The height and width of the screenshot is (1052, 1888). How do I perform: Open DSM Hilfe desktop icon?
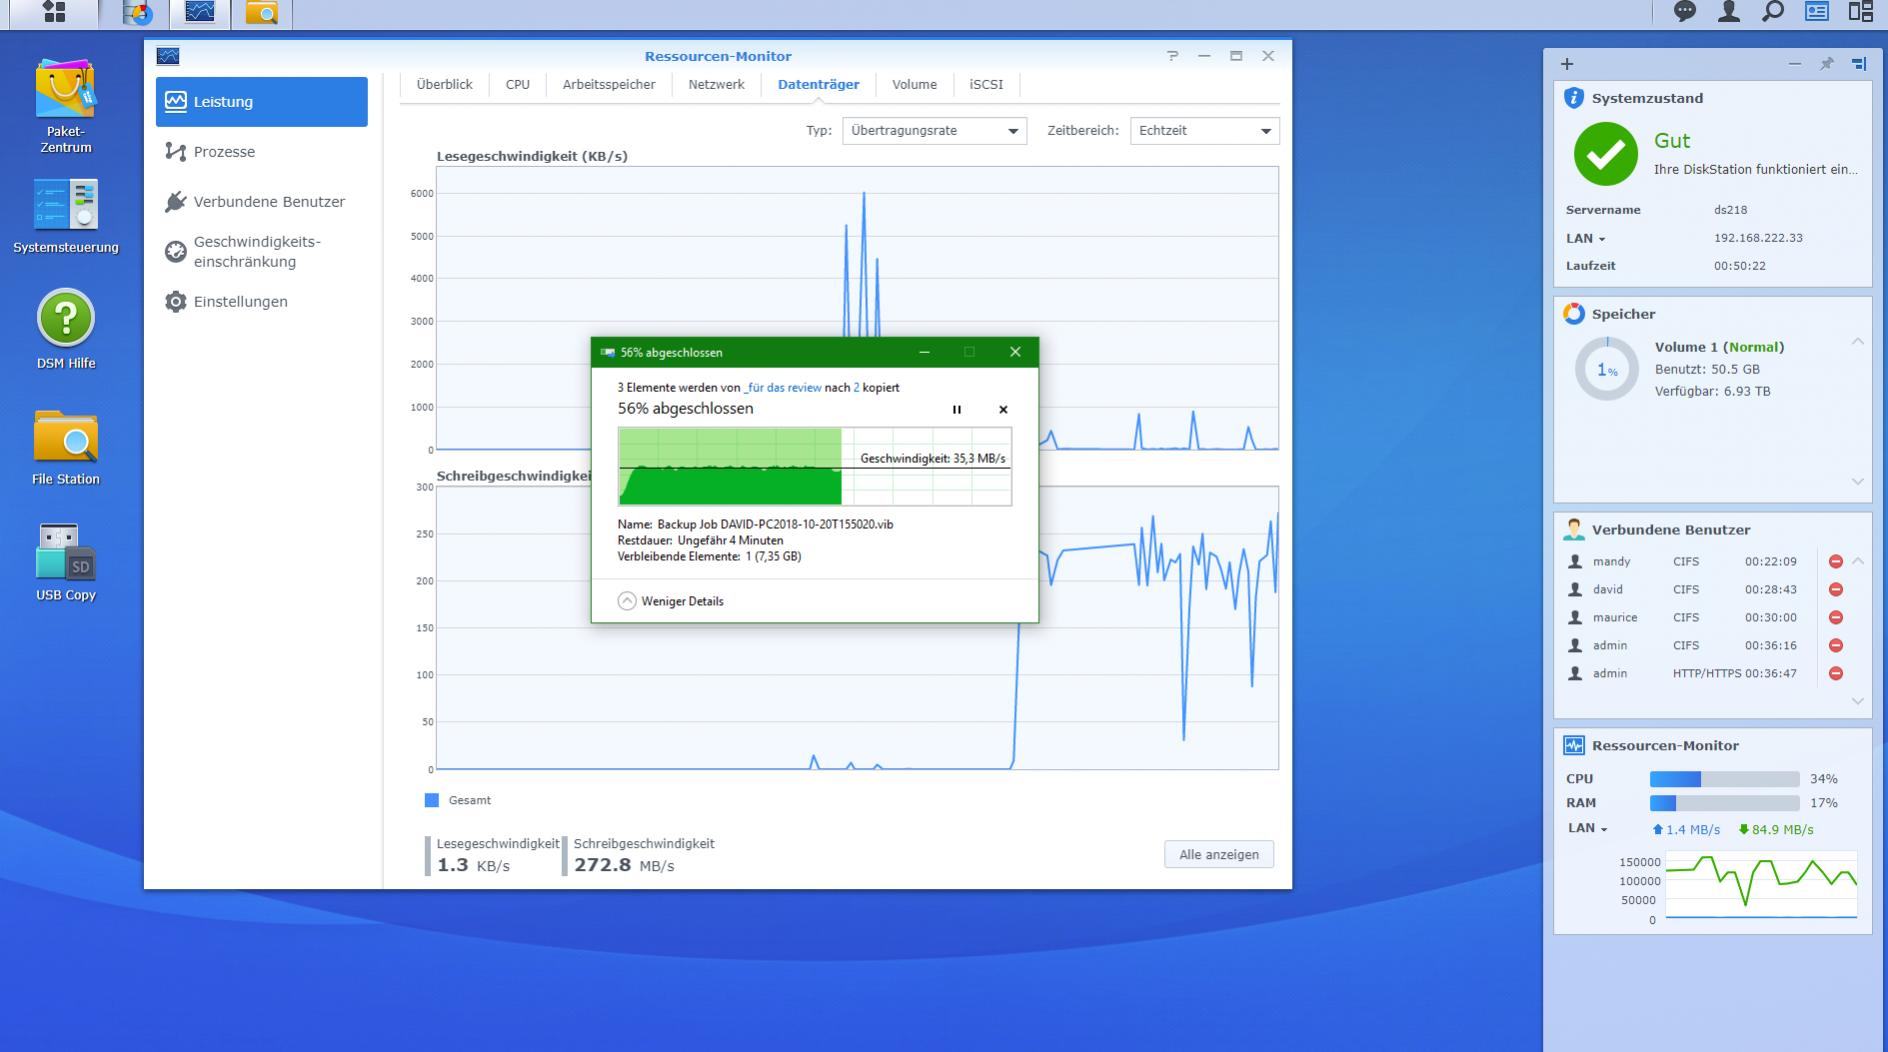pos(66,329)
